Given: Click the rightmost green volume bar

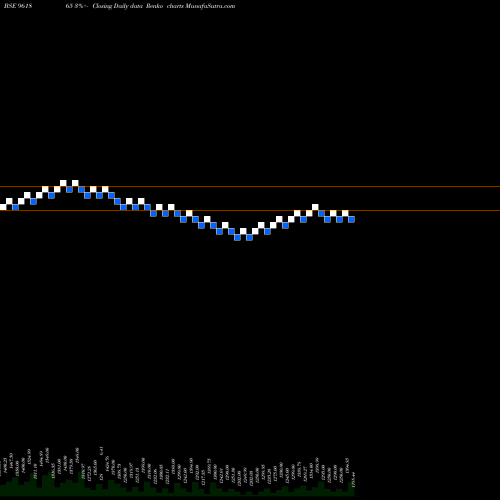Looking at the screenshot, I should [x=351, y=489].
